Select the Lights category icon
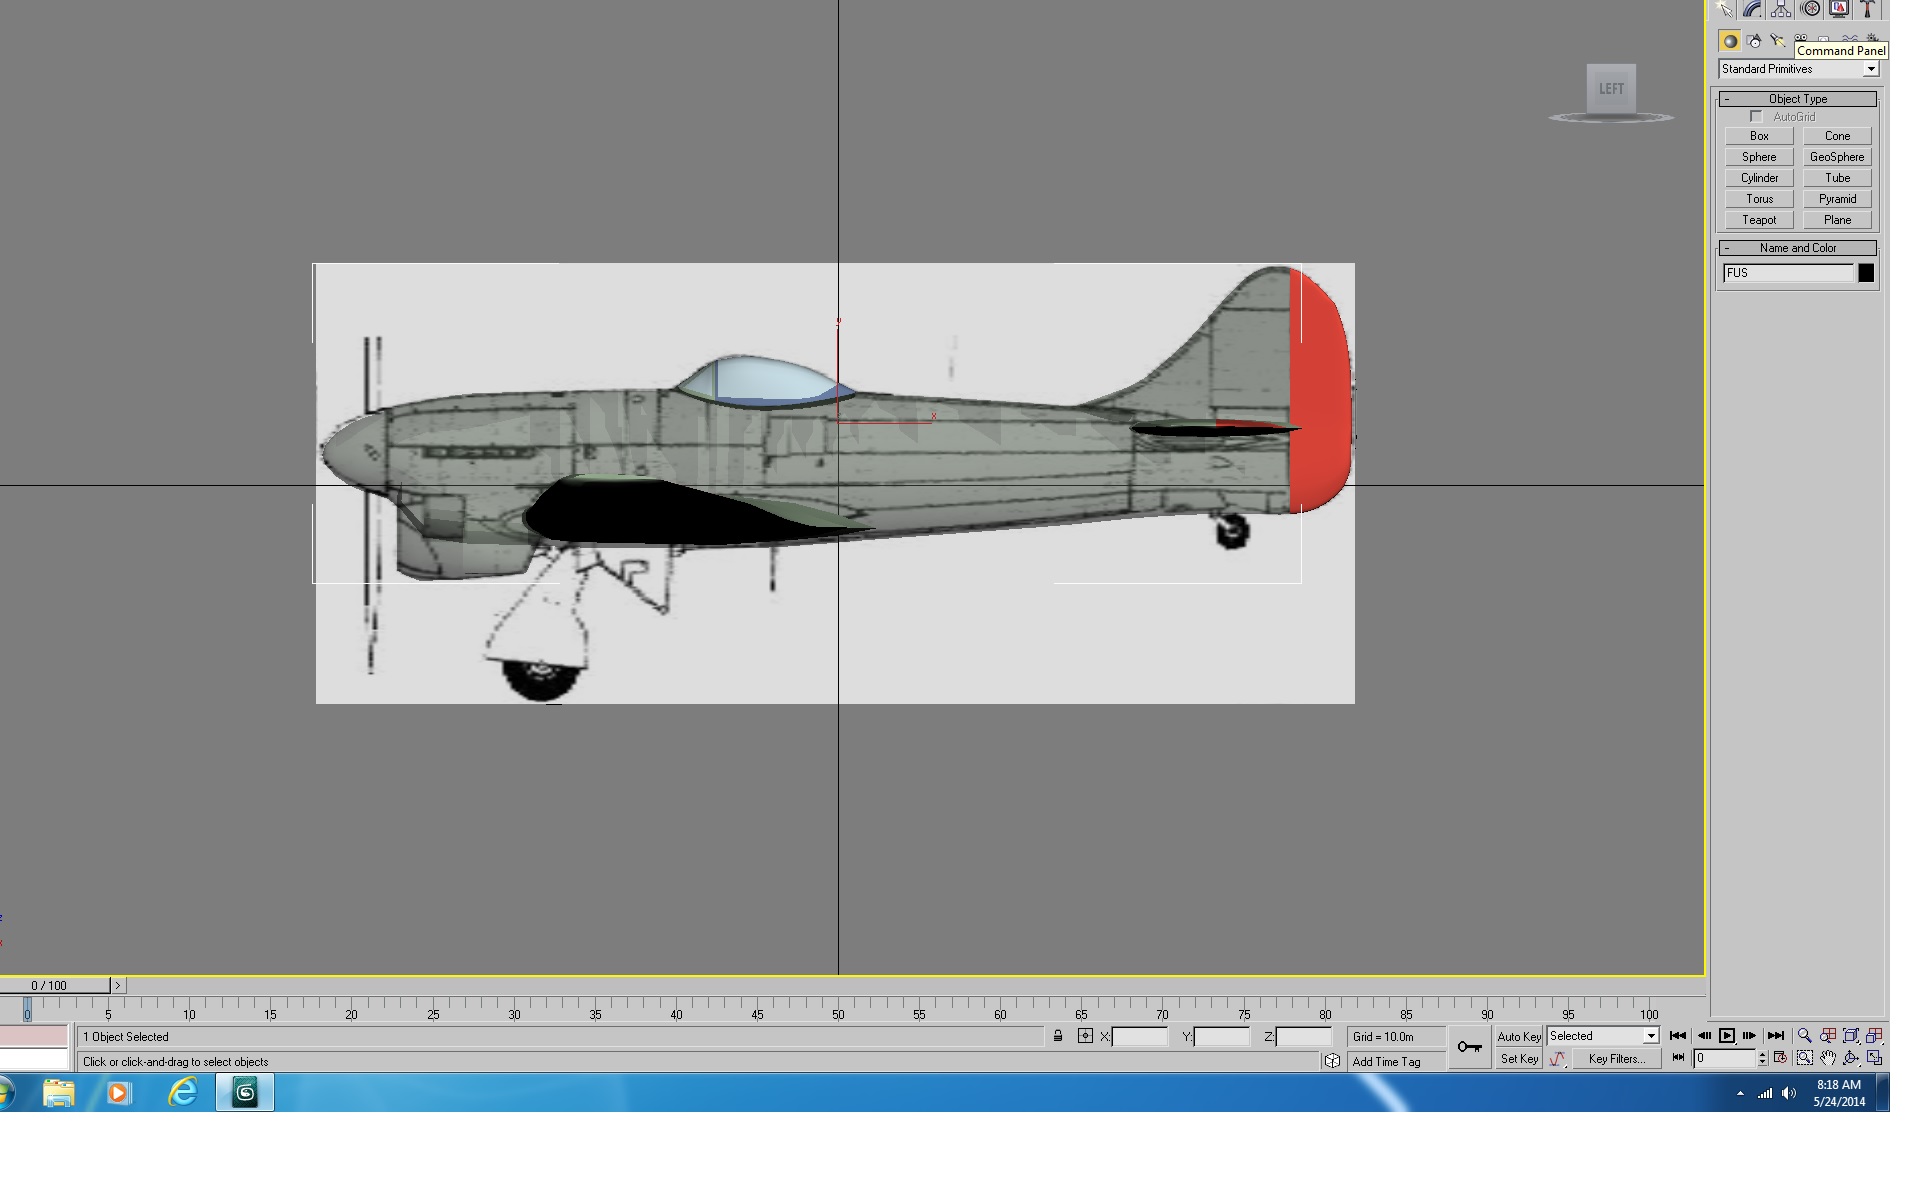This screenshot has width=1920, height=1200. (1778, 41)
